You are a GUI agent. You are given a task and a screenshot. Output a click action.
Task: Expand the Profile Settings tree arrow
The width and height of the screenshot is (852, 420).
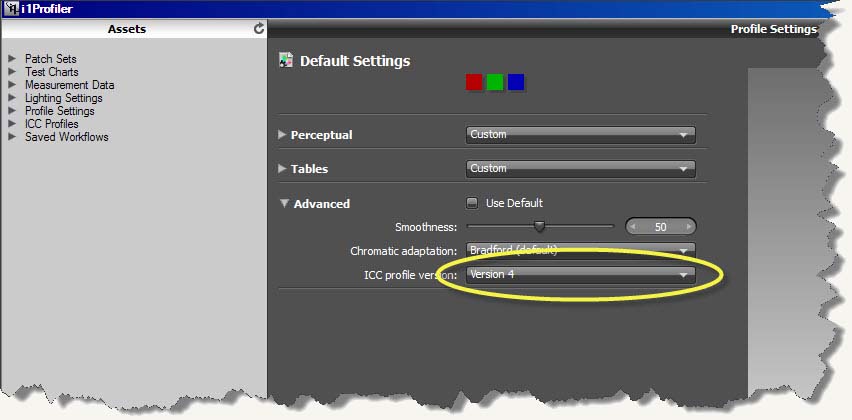click(12, 111)
